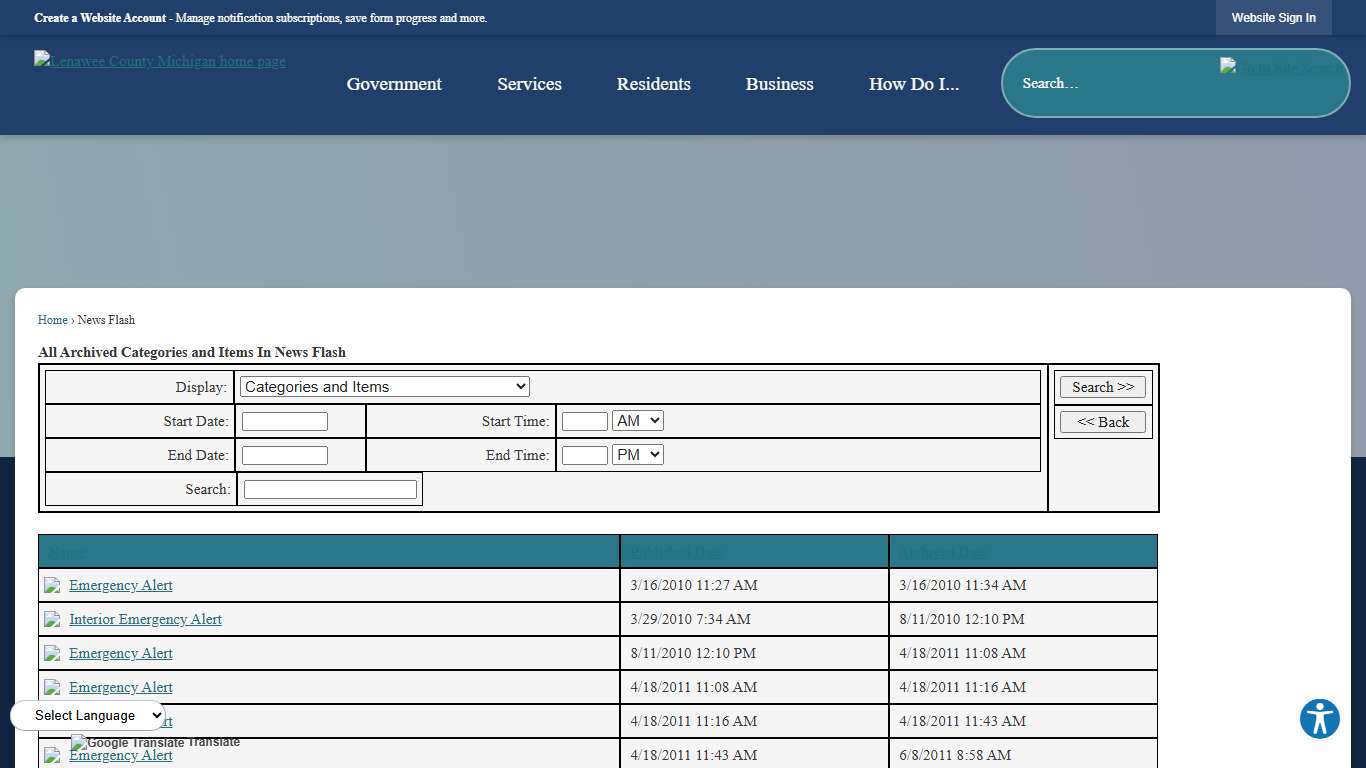Viewport: 1366px width, 768px height.
Task: Open the Residents menu
Action: (653, 84)
